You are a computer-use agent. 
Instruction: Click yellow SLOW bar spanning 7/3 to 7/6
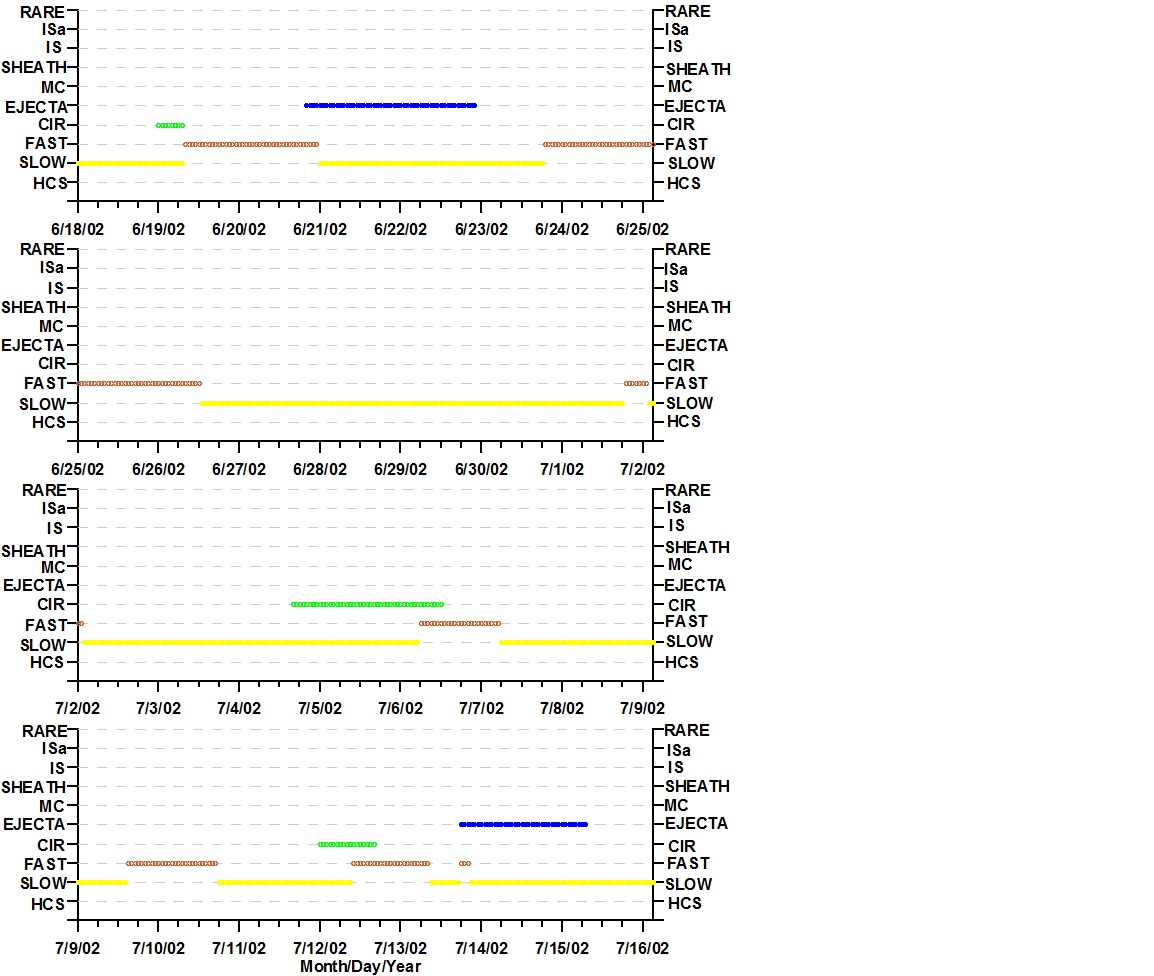point(251,643)
